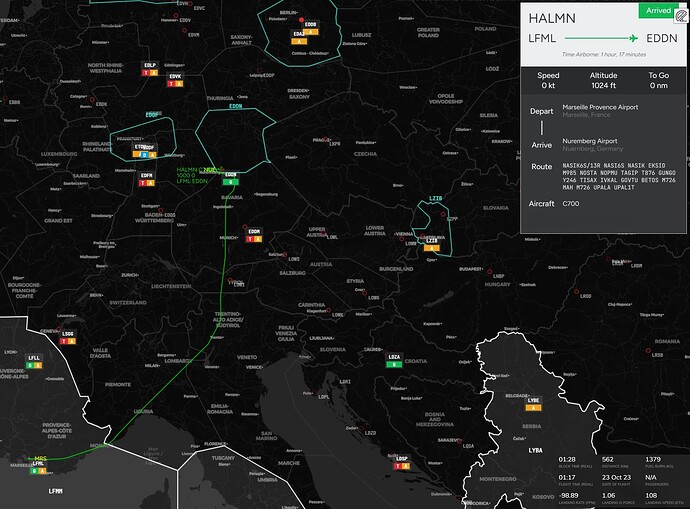Screen dimensions: 690x509
Task: Select the LSGG airport marker near Geneva
Action: tap(67, 336)
